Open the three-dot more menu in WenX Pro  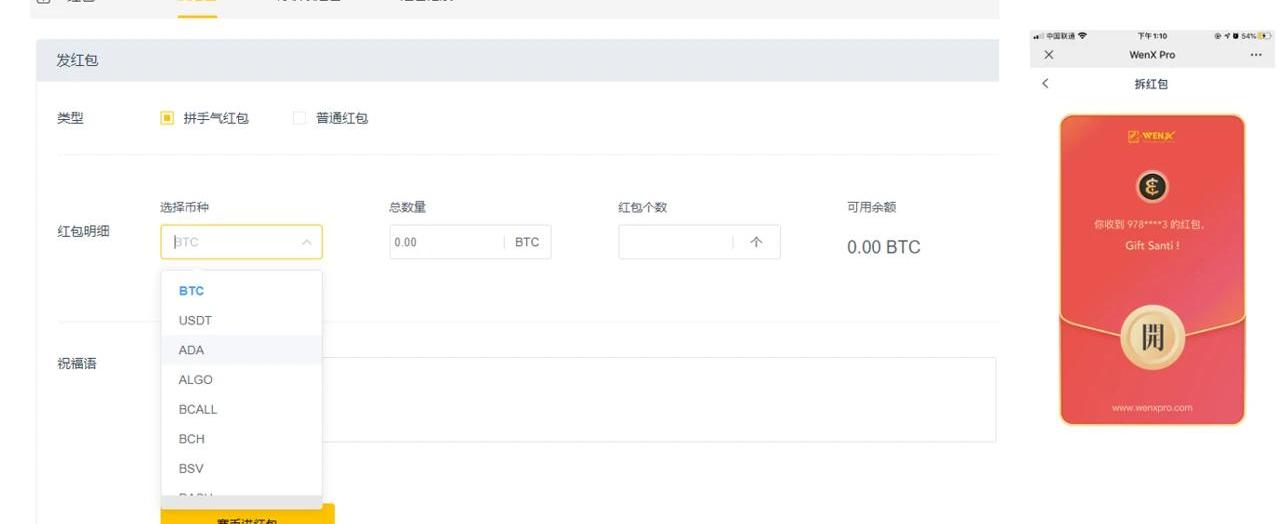1256,55
